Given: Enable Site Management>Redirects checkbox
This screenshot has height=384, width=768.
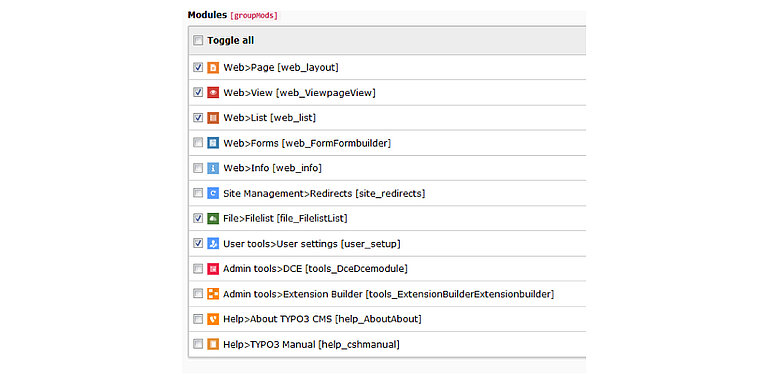Looking at the screenshot, I should [x=198, y=193].
